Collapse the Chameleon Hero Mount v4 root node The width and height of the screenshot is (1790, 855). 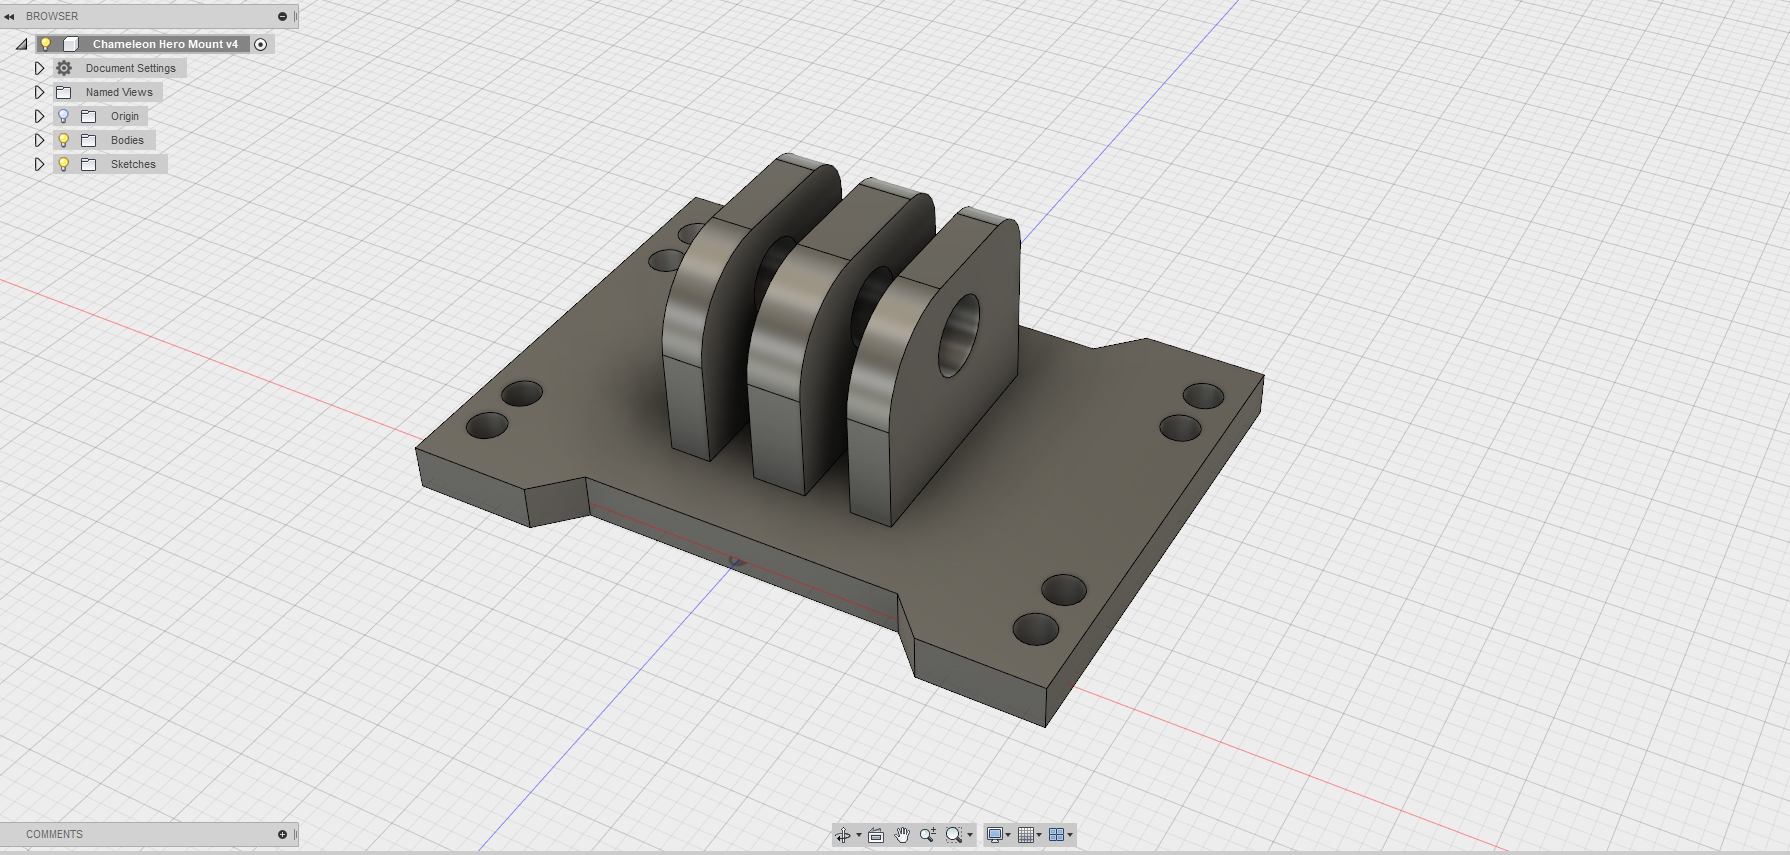point(21,44)
